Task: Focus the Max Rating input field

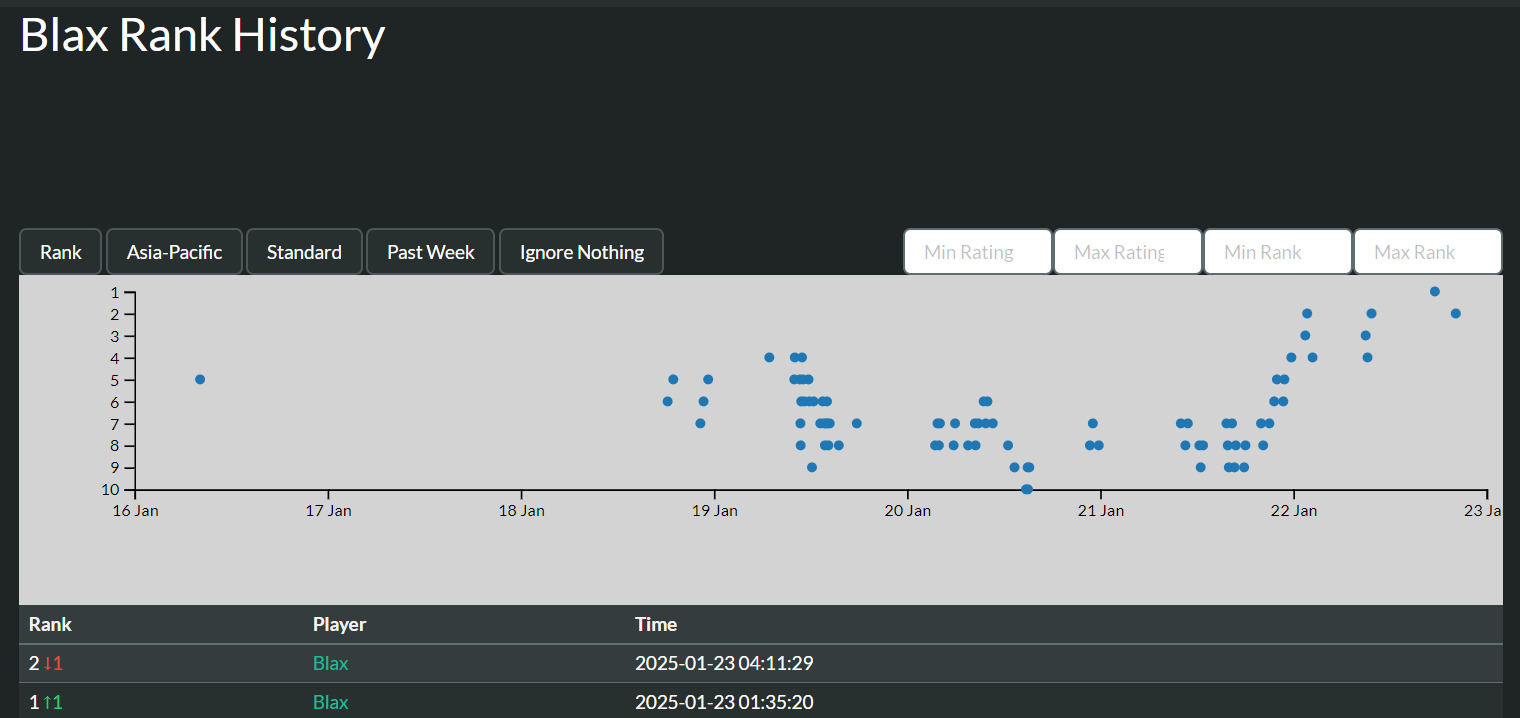Action: 1127,252
